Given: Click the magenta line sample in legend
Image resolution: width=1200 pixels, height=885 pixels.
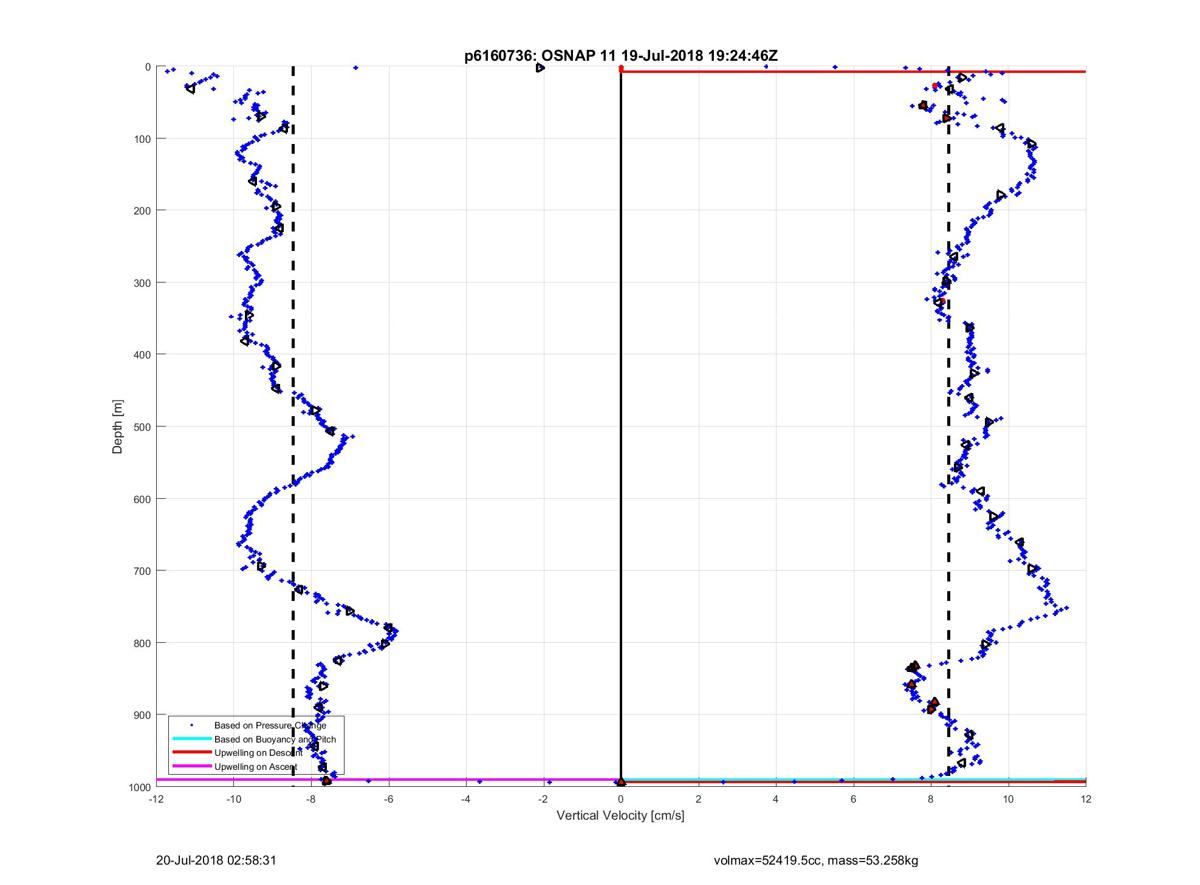Looking at the screenshot, I should pos(190,766).
